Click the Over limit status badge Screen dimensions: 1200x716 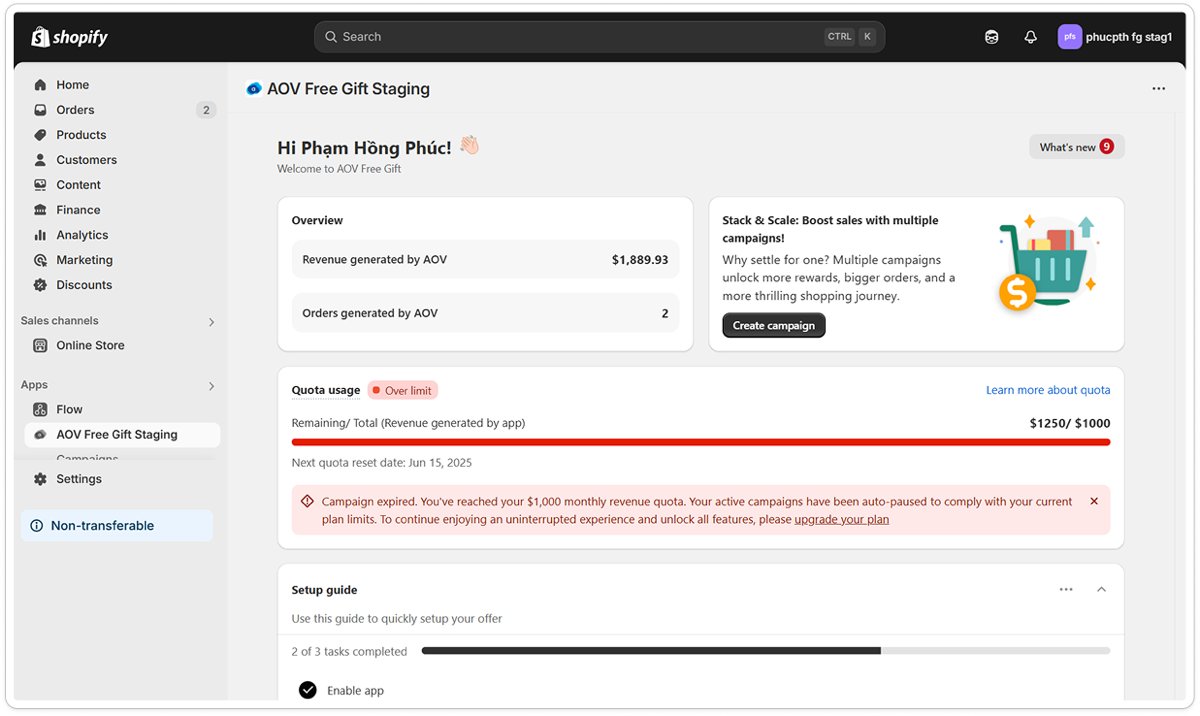[403, 391]
